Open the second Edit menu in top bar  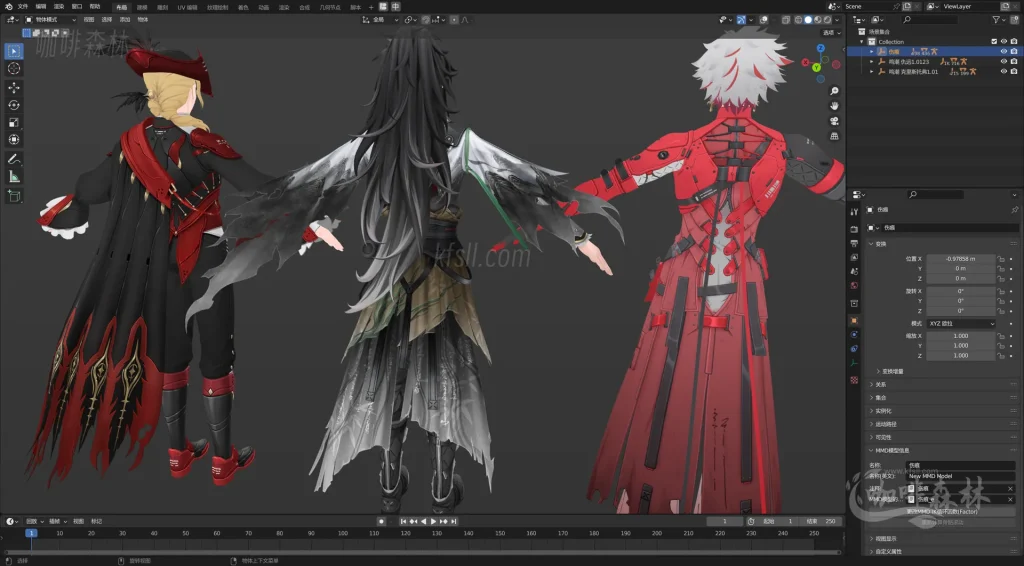[40, 7]
